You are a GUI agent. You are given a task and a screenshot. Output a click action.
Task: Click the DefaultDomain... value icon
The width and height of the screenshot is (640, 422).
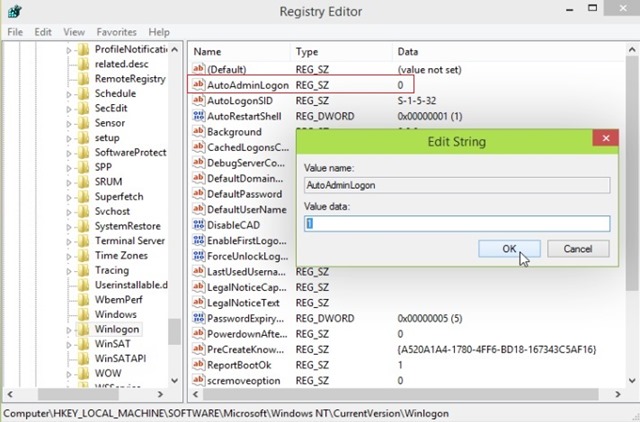[x=198, y=178]
